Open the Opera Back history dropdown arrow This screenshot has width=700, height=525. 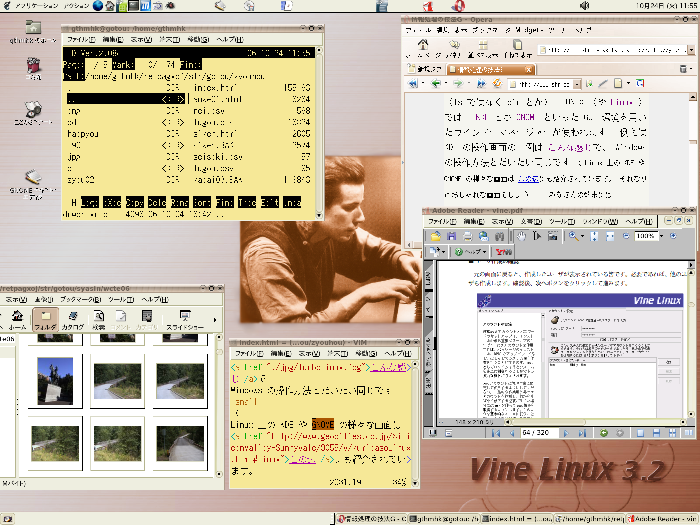(x=446, y=83)
